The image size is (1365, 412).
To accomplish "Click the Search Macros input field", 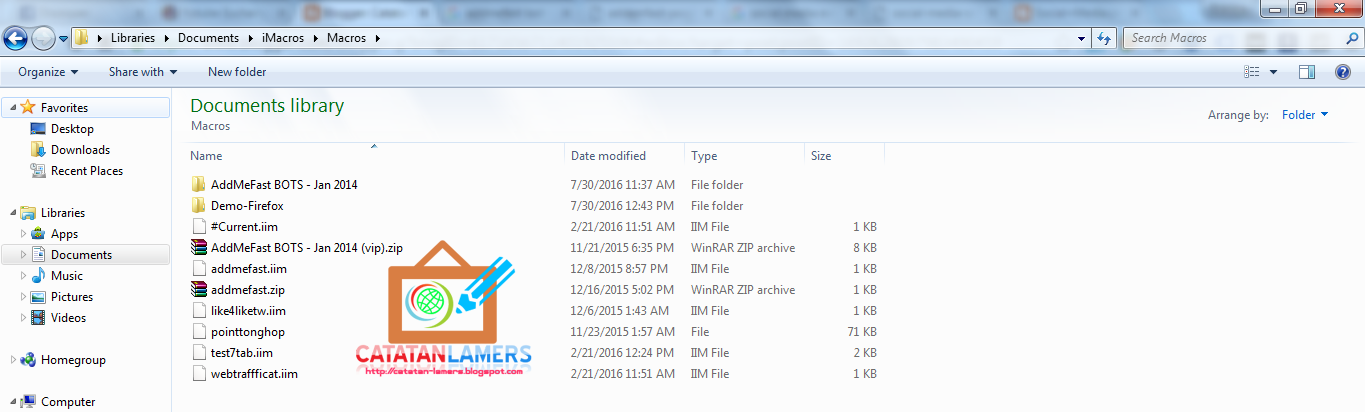I will click(x=1230, y=38).
